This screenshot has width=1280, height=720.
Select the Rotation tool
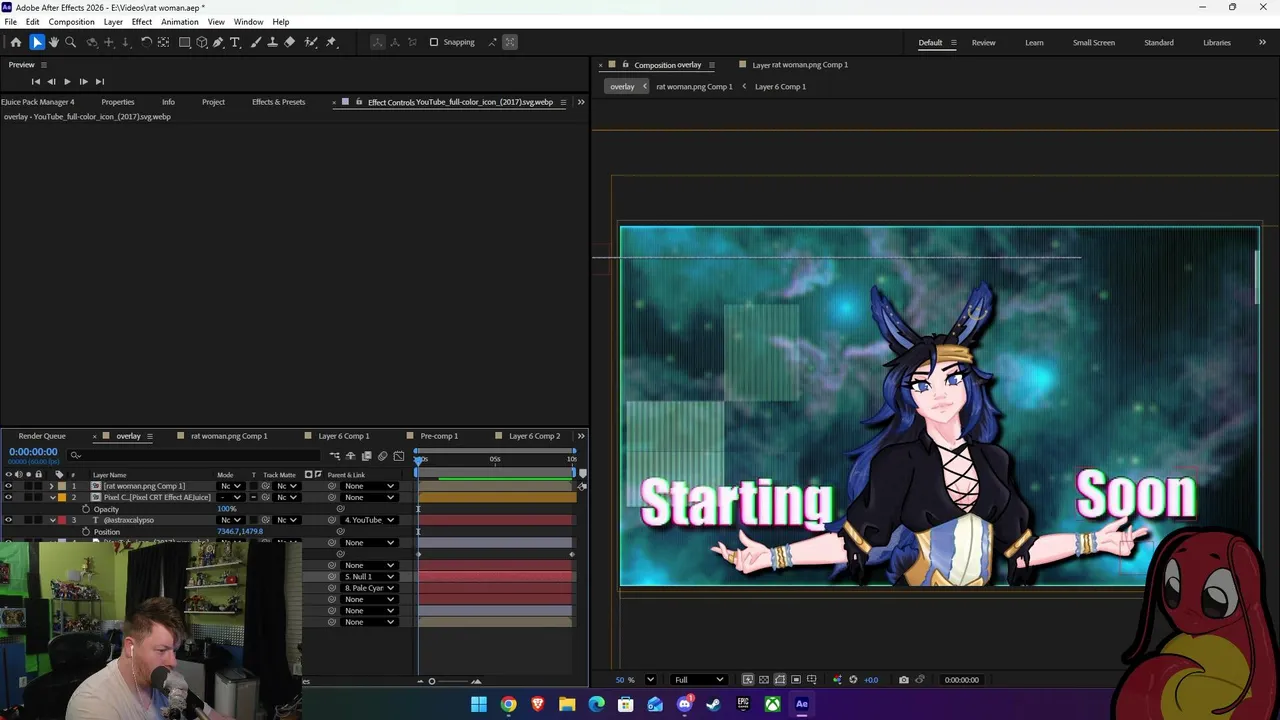point(146,42)
